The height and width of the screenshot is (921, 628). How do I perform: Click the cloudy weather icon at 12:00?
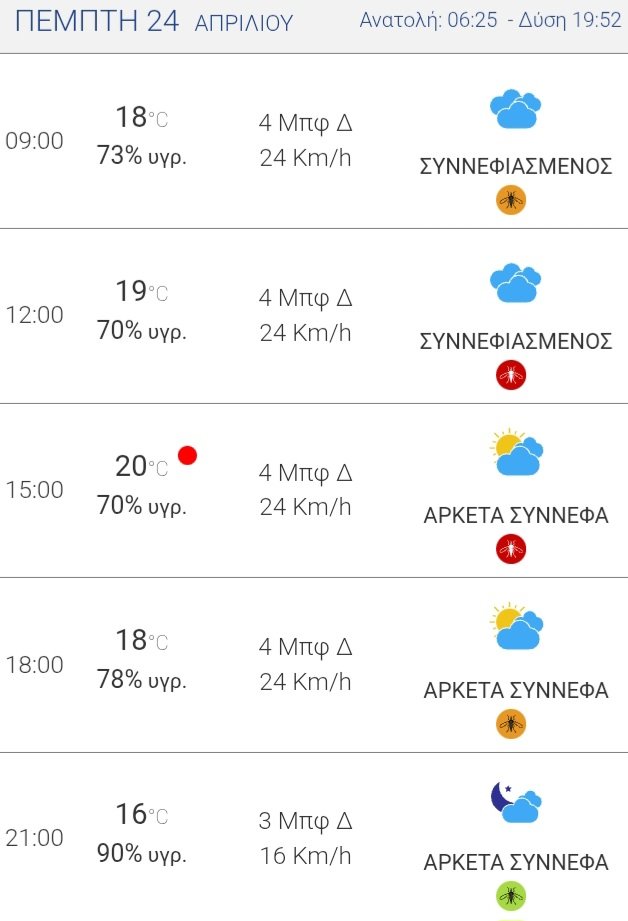pyautogui.click(x=515, y=283)
